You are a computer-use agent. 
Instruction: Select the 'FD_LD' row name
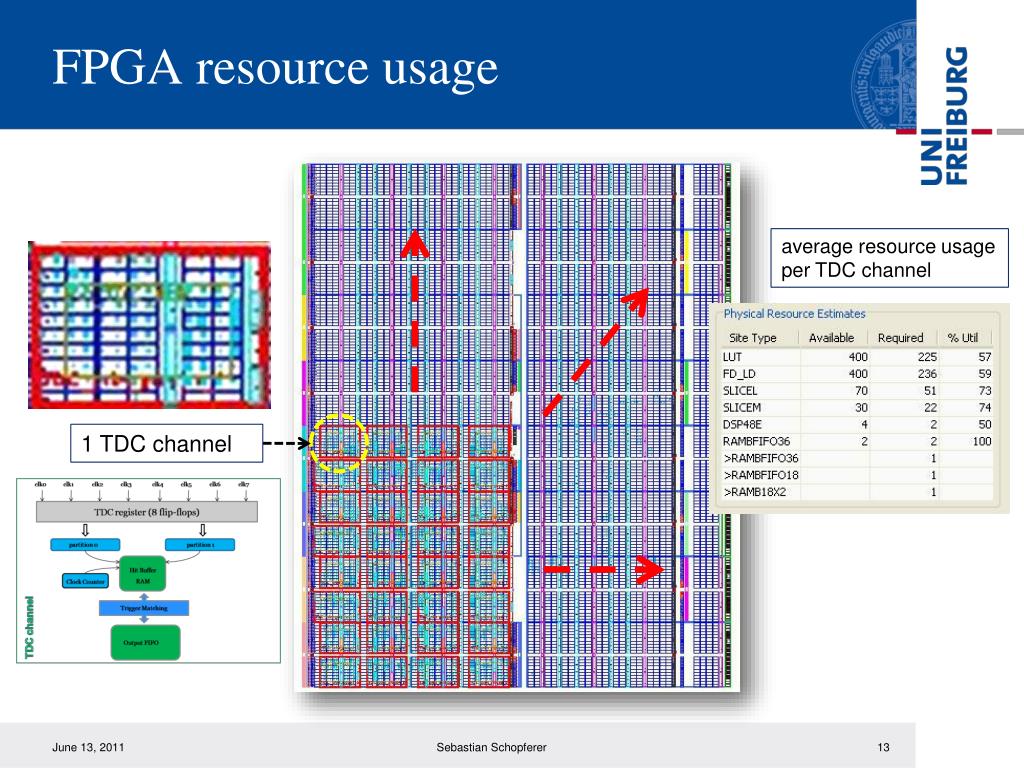click(x=739, y=374)
